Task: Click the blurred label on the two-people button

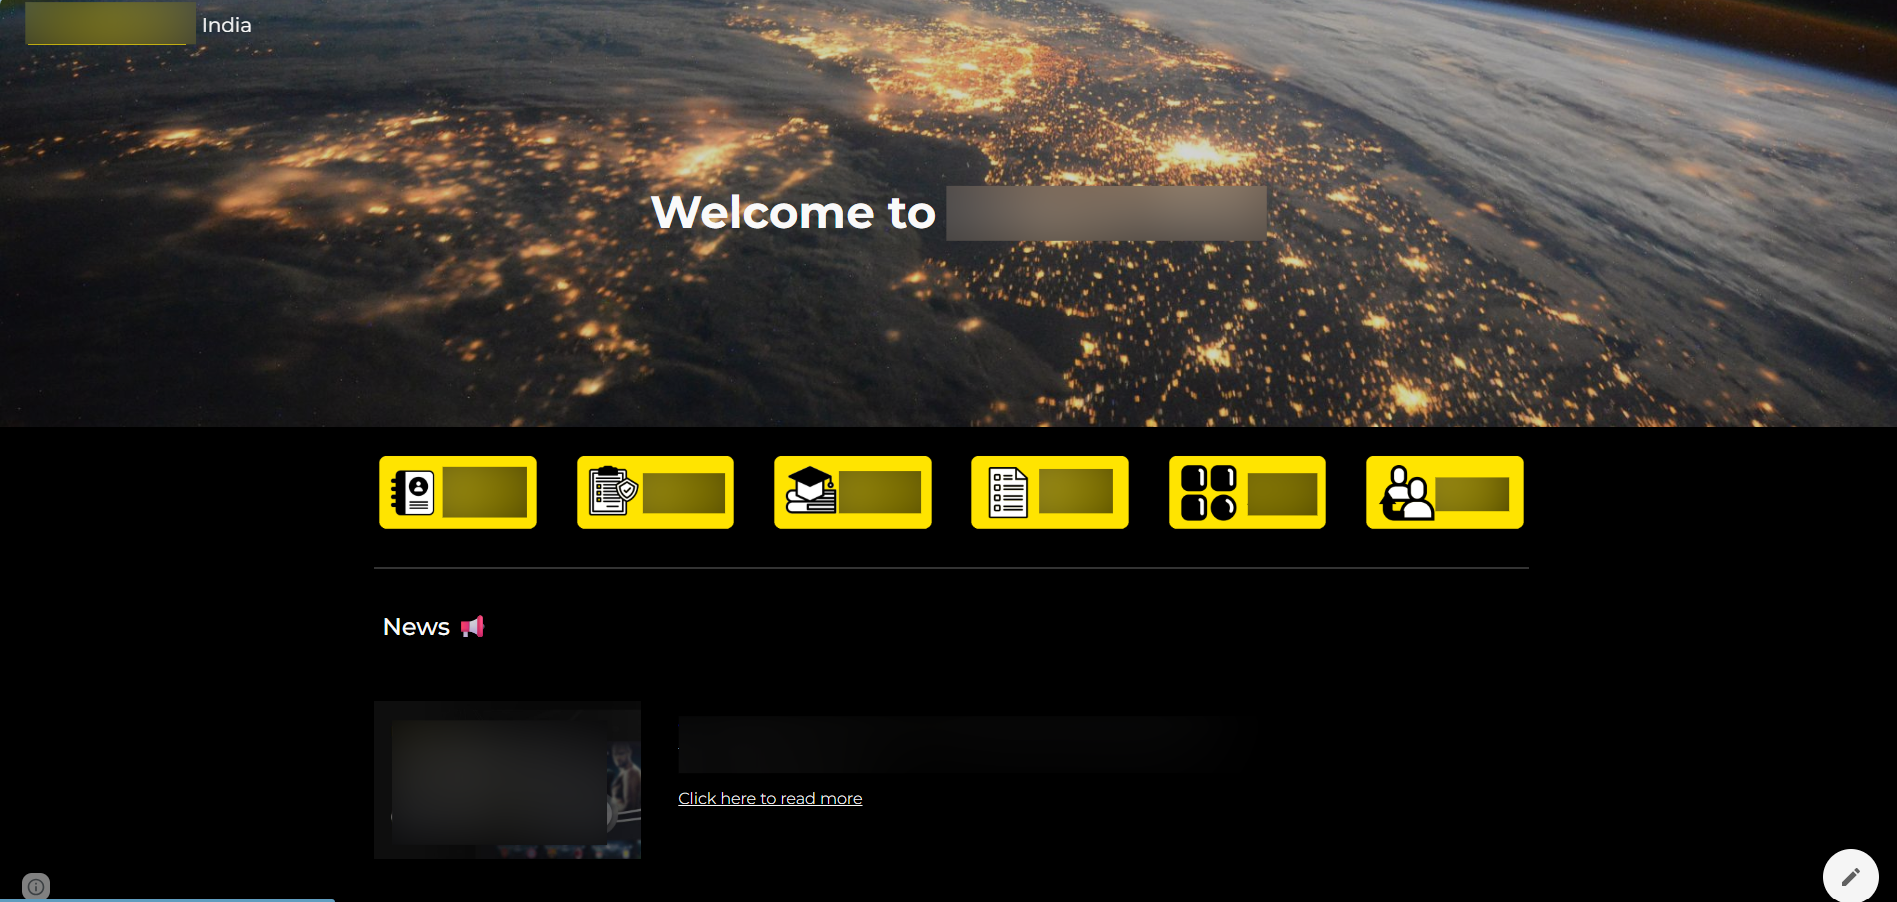Action: tap(1472, 493)
